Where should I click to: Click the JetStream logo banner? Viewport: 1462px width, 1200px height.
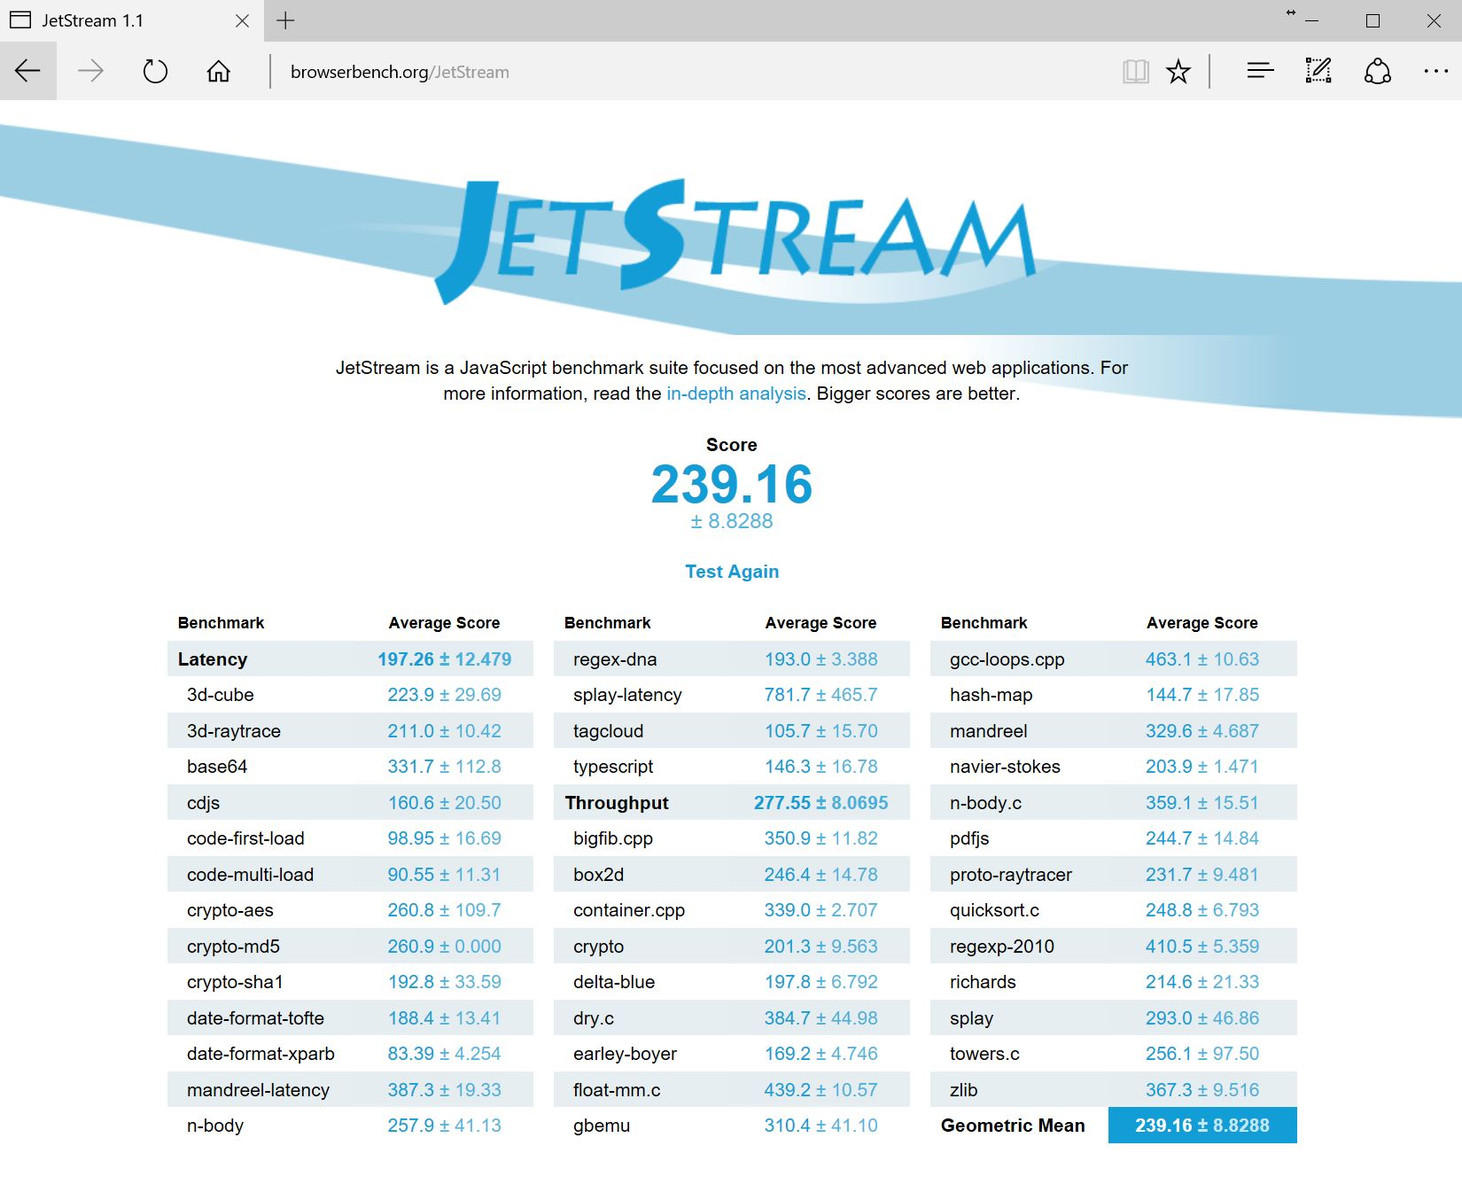pyautogui.click(x=735, y=240)
